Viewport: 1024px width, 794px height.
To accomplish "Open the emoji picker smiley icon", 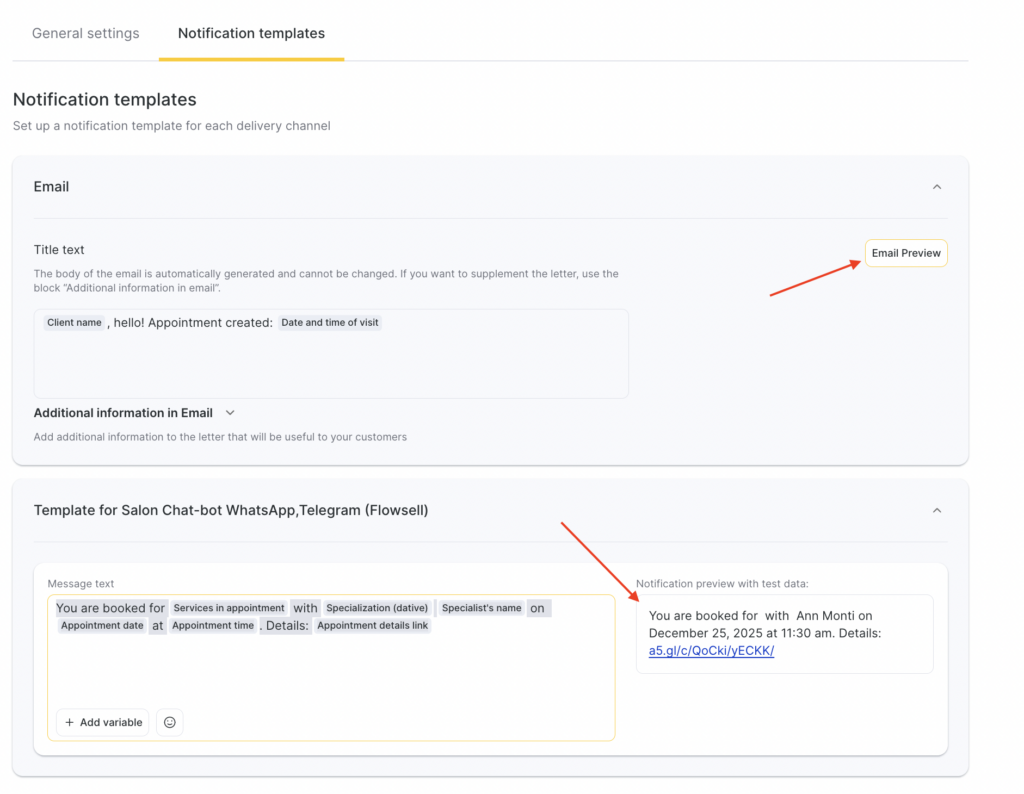I will tap(170, 722).
